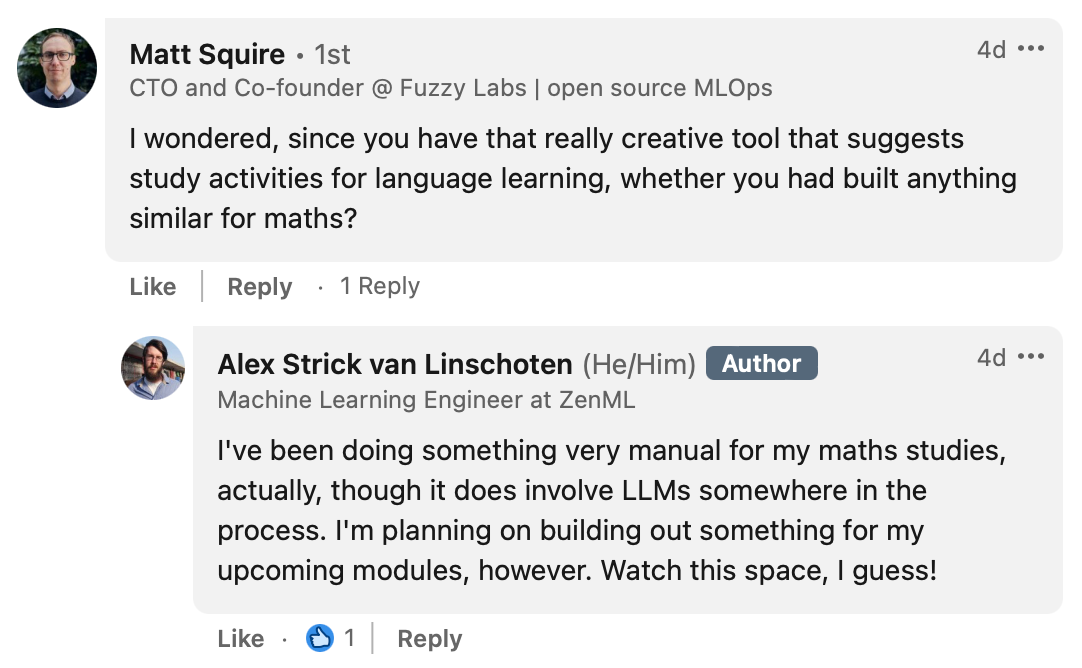Click the blue thumbs-up reaction icon

tap(319, 638)
